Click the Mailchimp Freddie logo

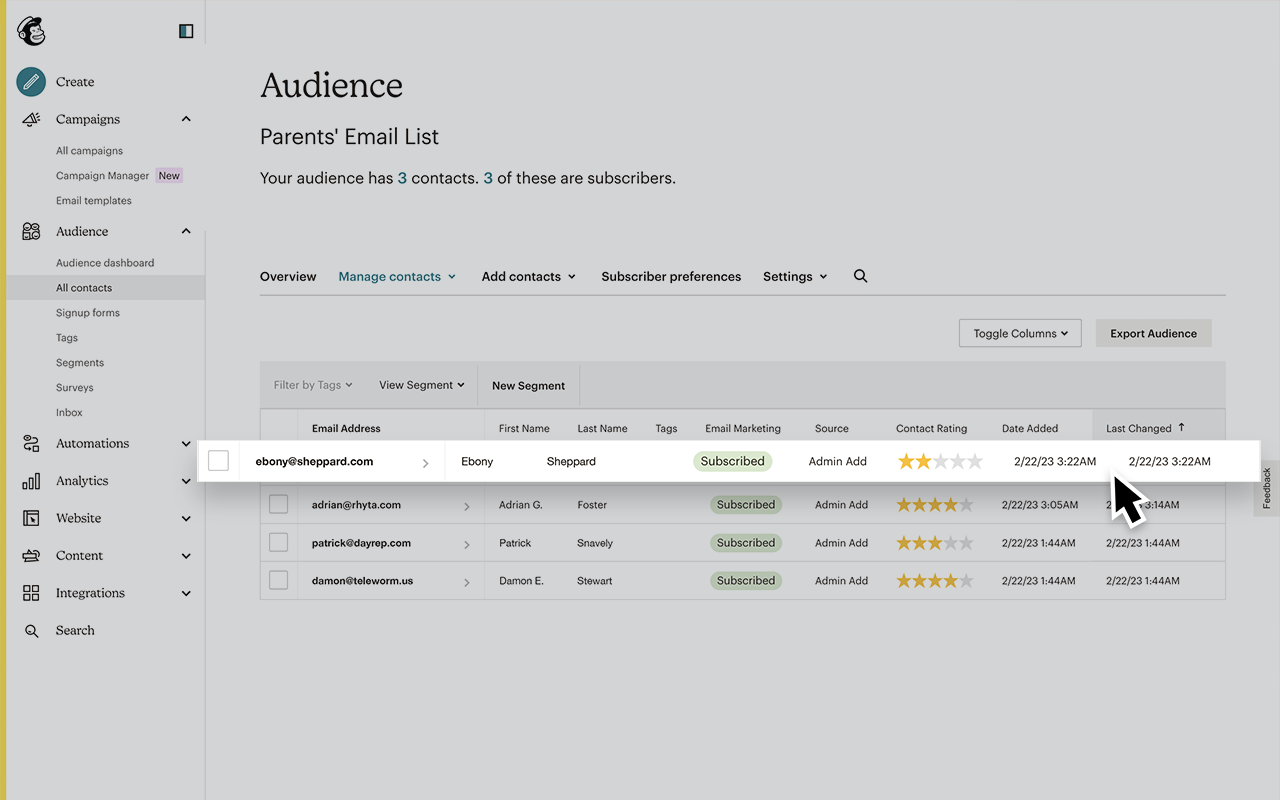pyautogui.click(x=31, y=30)
